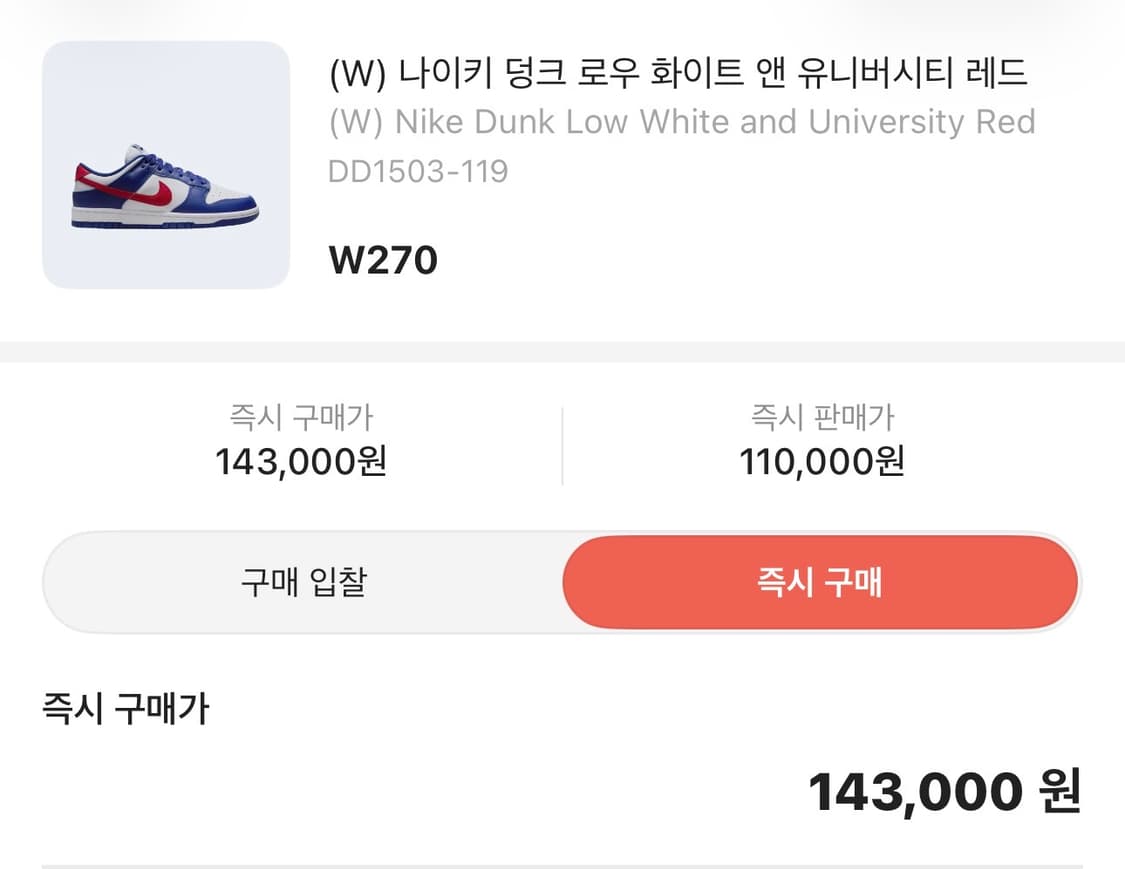Screen dimensions: 1125x869
Task: Select the W270 size label
Action: pyautogui.click(x=383, y=260)
